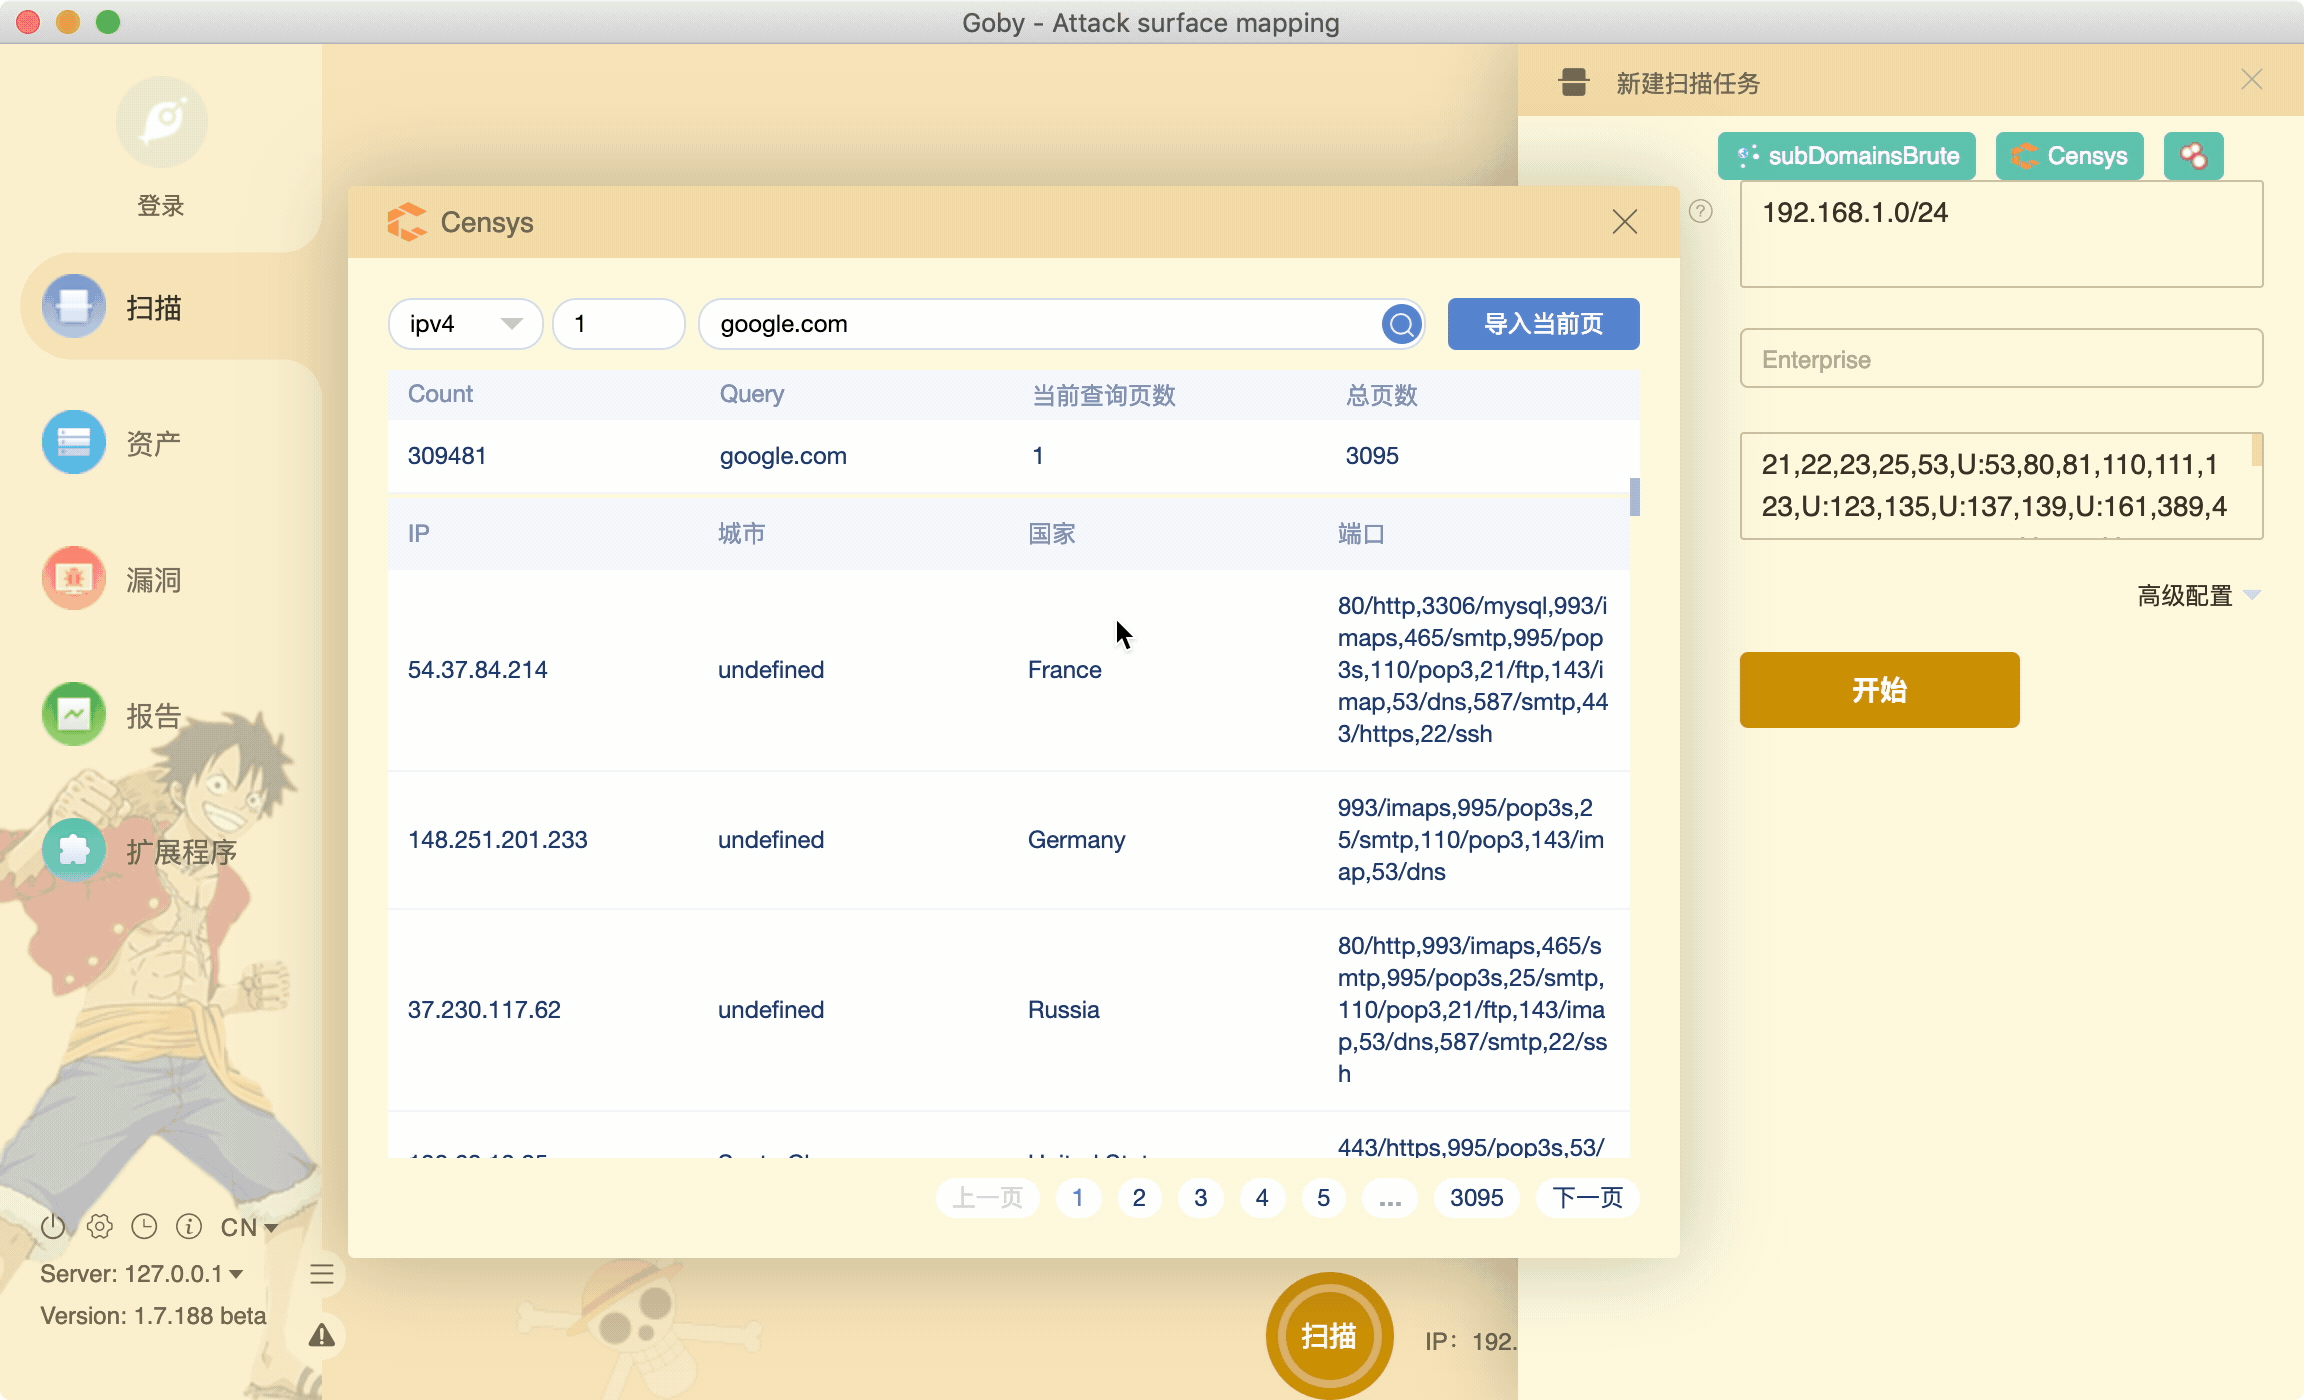Click the 开始 start button
This screenshot has height=1400, width=2304.
[x=1879, y=690]
